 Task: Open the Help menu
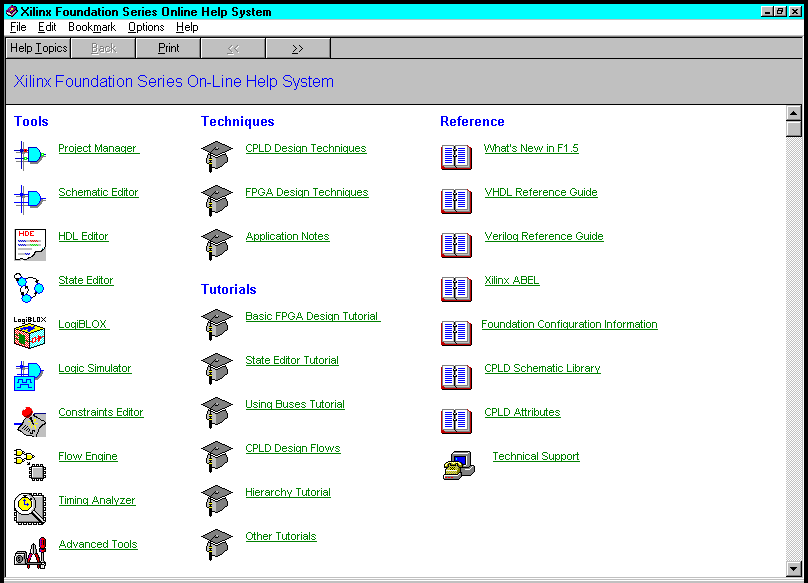[187, 27]
